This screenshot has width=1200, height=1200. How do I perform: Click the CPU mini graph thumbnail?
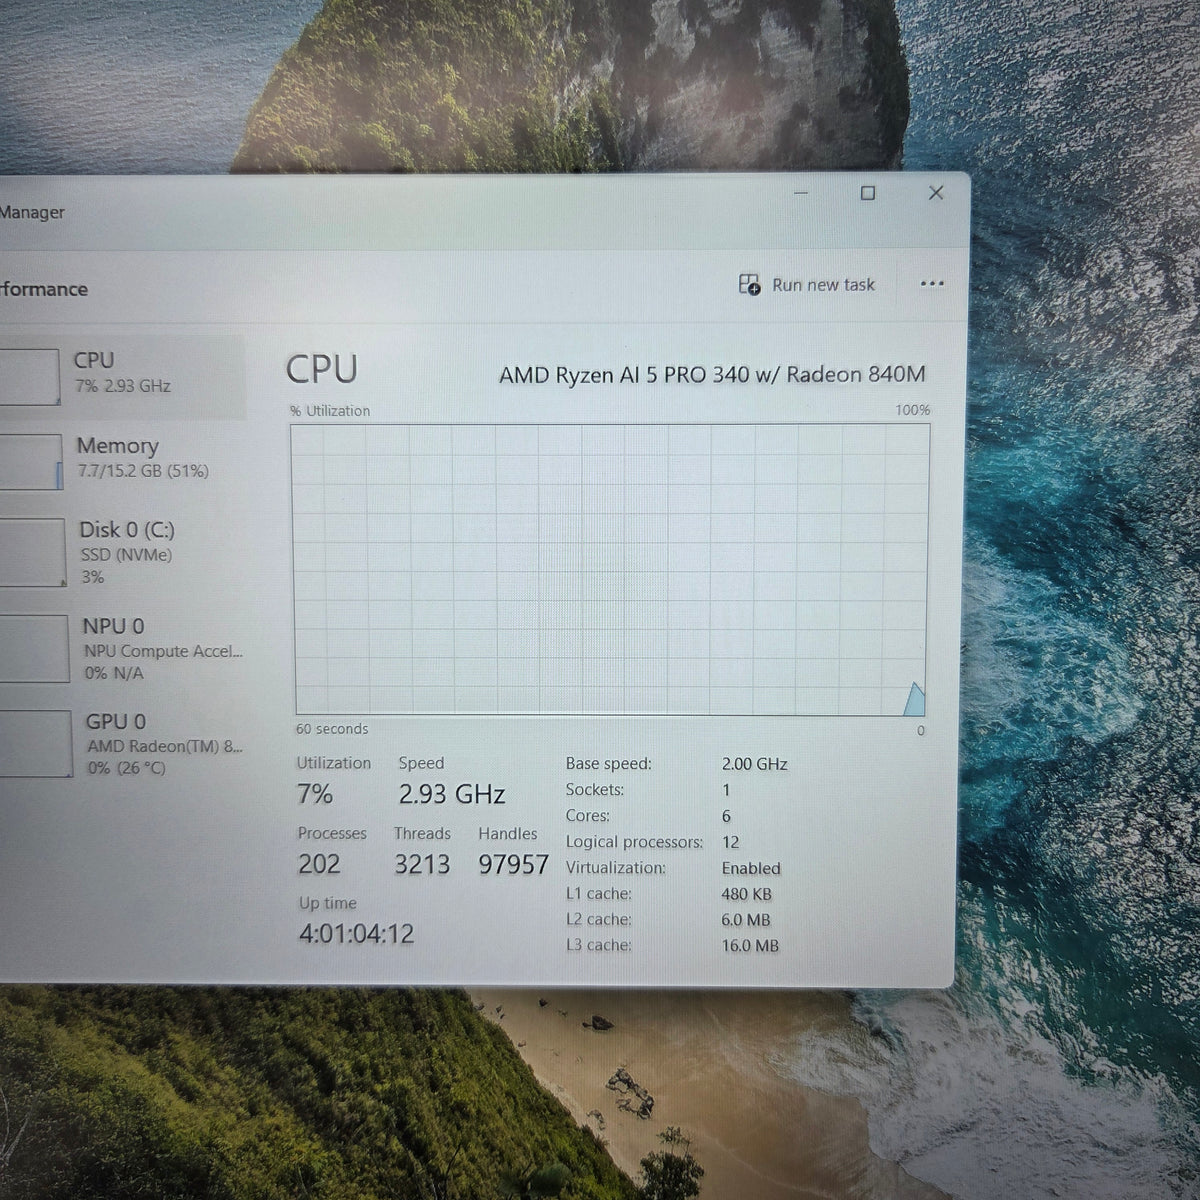pyautogui.click(x=28, y=377)
